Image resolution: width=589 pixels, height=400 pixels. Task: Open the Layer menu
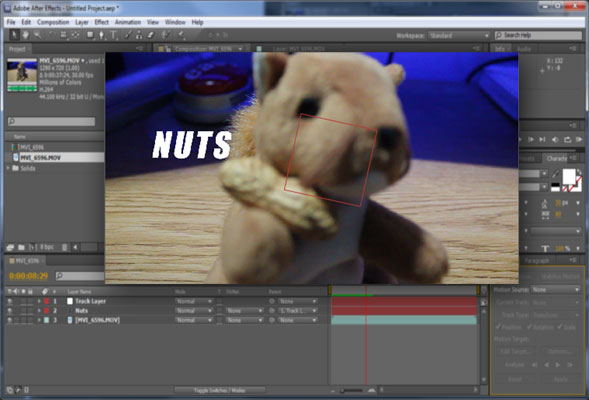[82, 22]
